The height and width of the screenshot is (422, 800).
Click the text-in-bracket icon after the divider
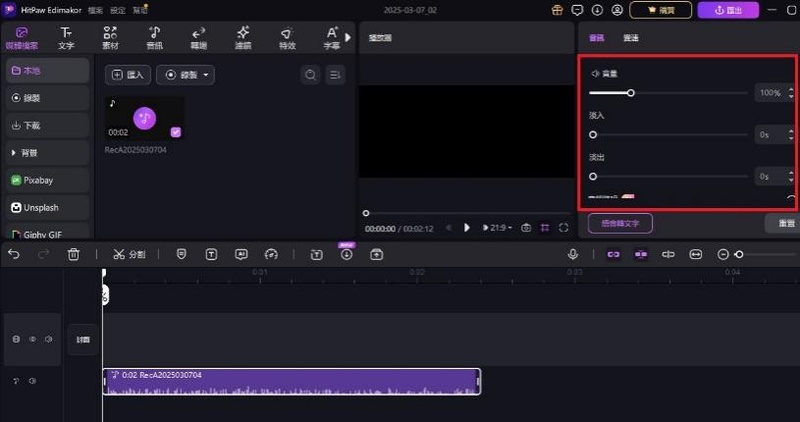point(316,254)
